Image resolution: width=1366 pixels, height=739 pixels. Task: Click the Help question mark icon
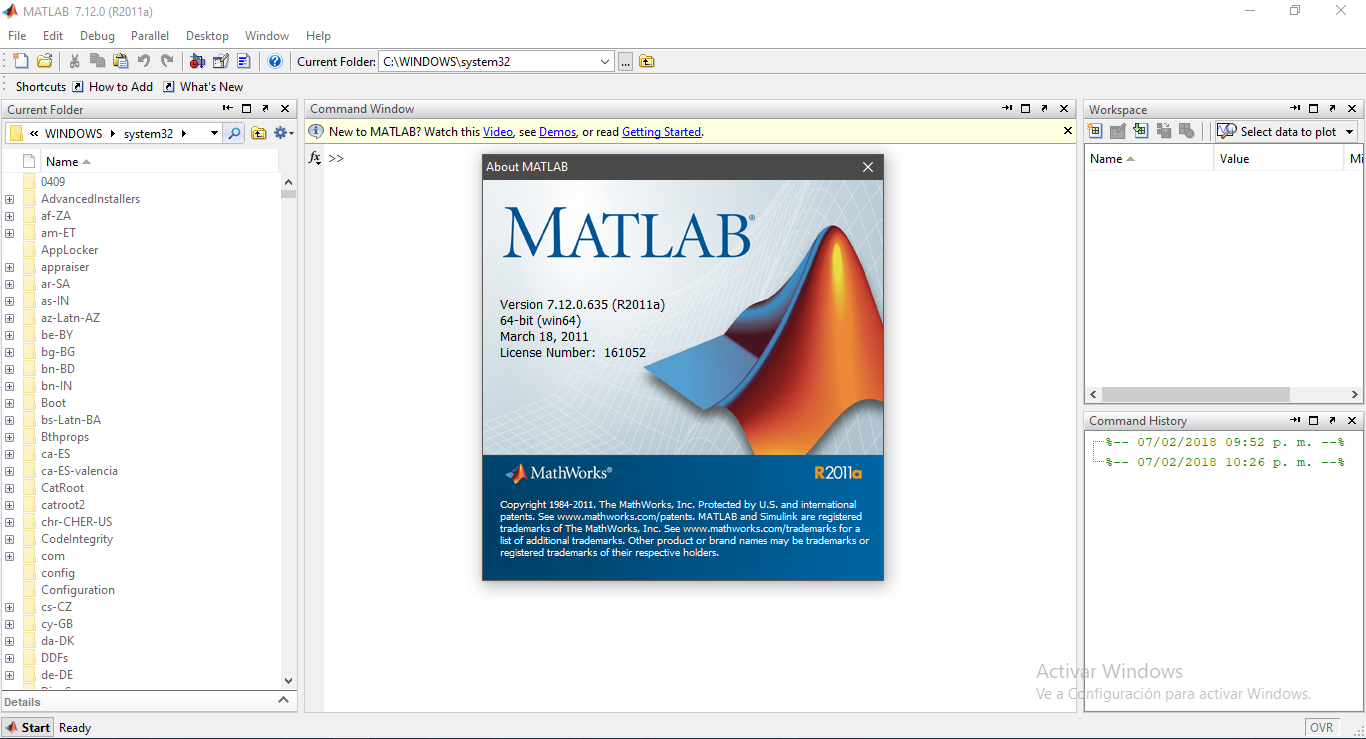point(273,60)
